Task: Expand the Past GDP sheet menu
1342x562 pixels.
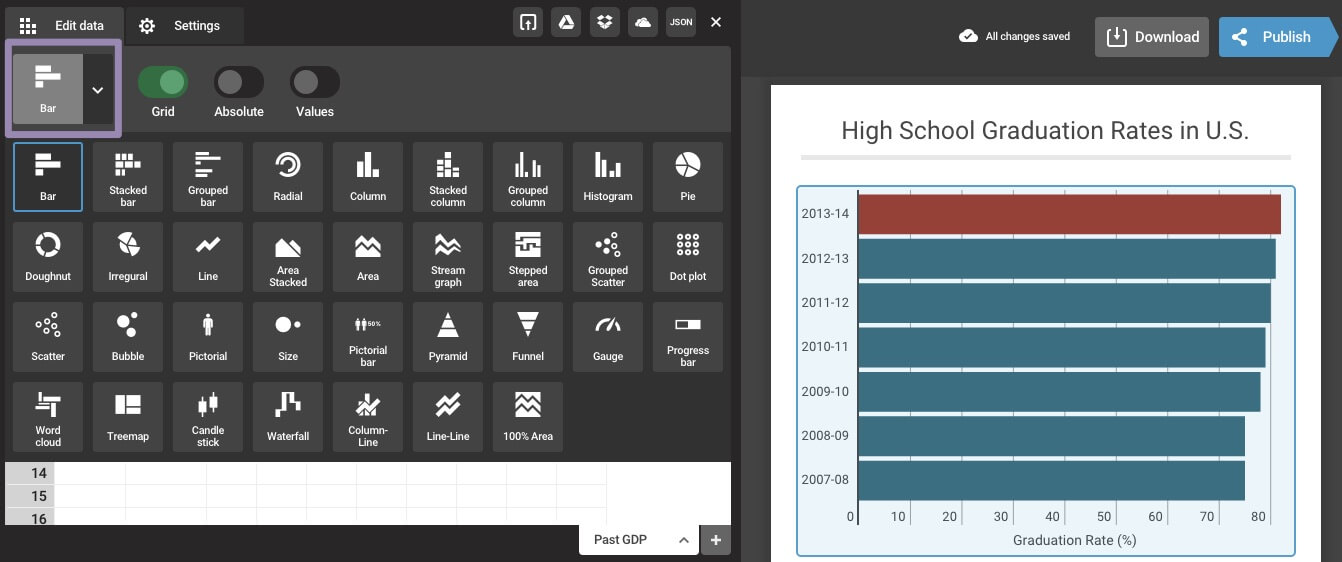Action: pos(684,540)
